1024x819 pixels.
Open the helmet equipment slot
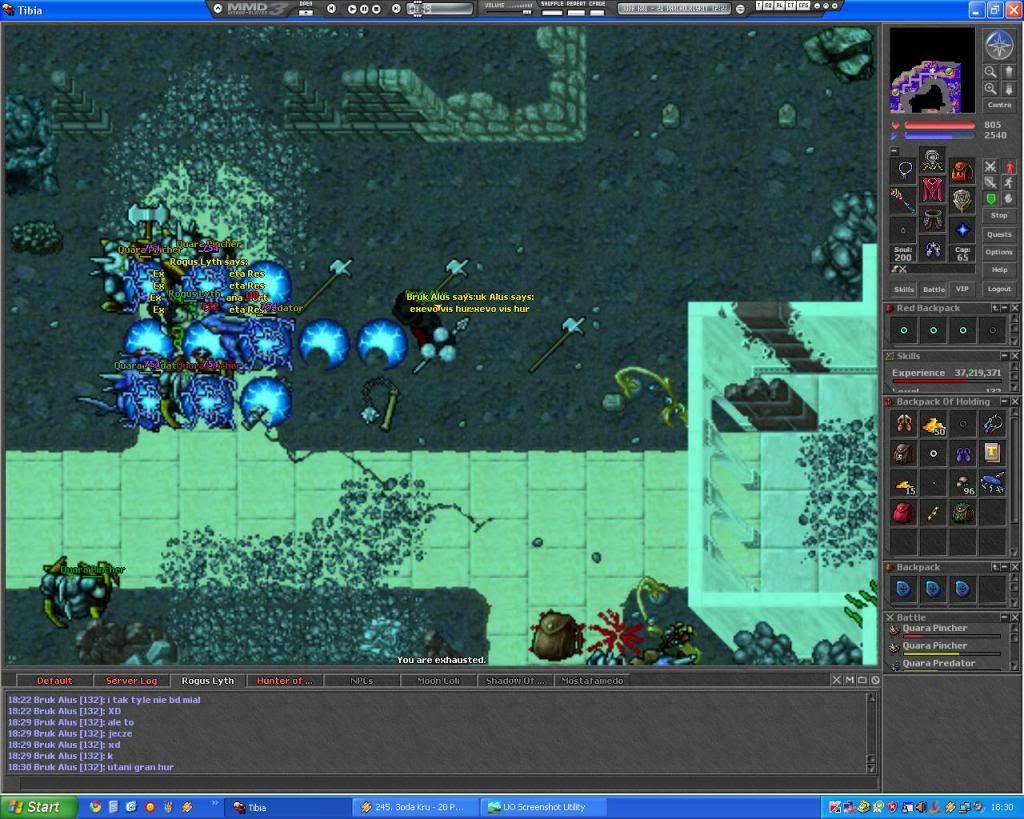click(933, 161)
